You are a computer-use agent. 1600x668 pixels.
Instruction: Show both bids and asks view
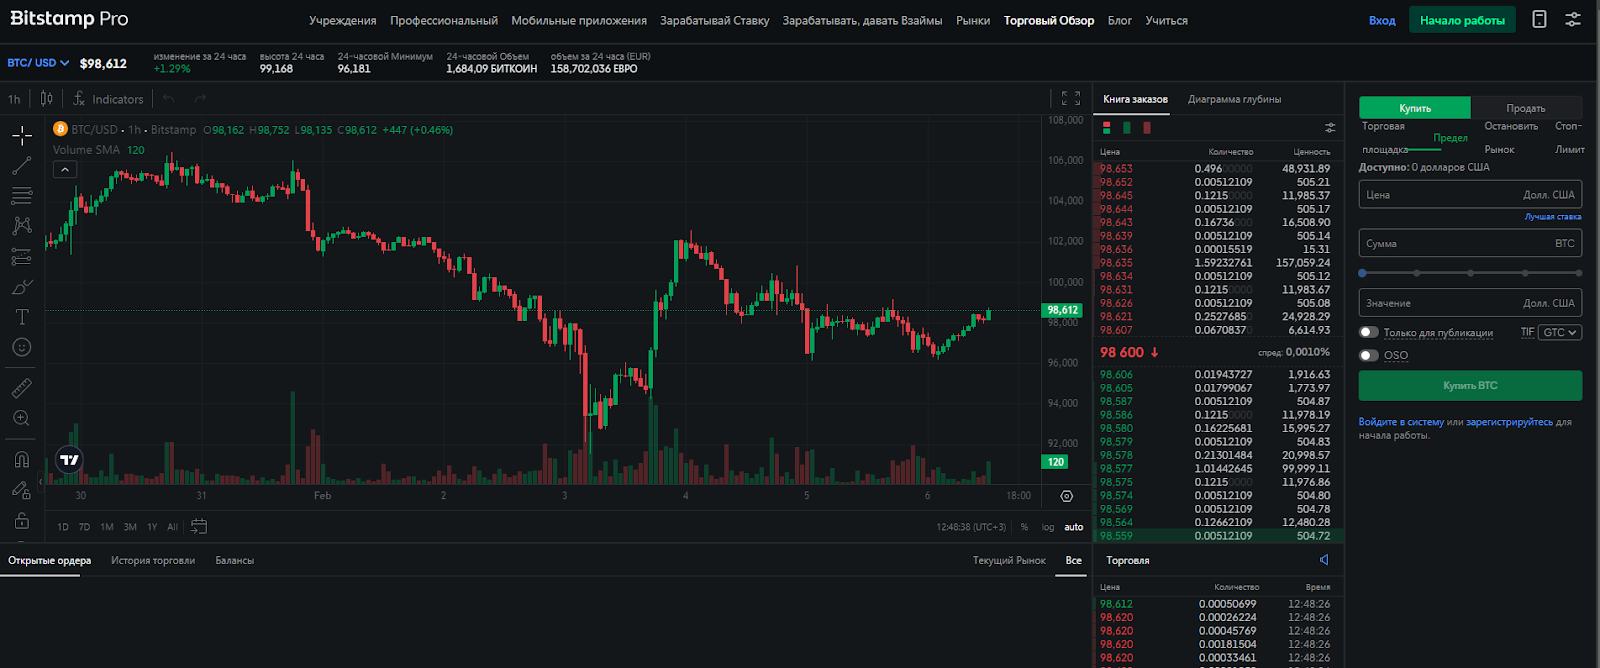pos(1107,127)
